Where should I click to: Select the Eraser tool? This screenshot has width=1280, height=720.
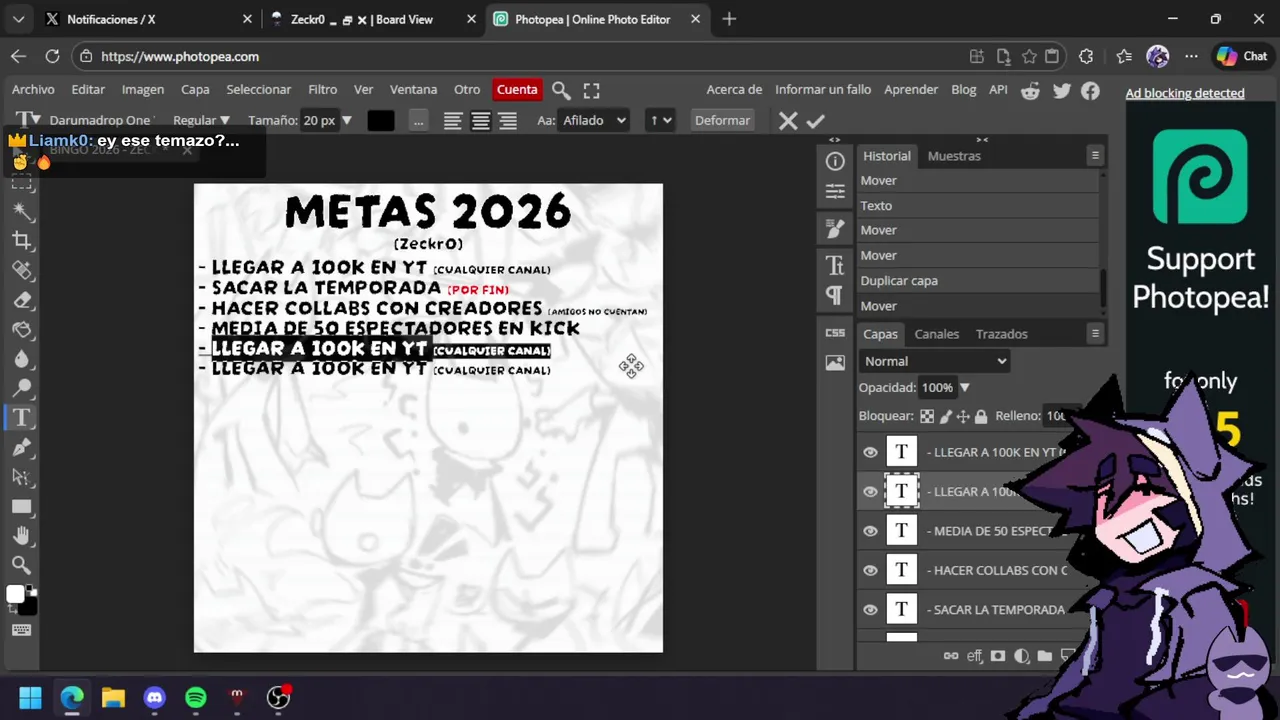tap(22, 299)
